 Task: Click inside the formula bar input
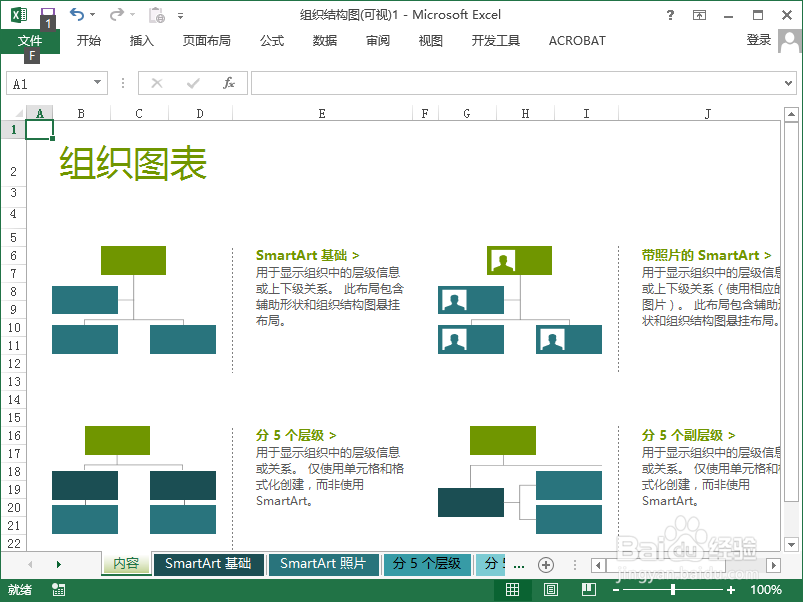point(516,83)
